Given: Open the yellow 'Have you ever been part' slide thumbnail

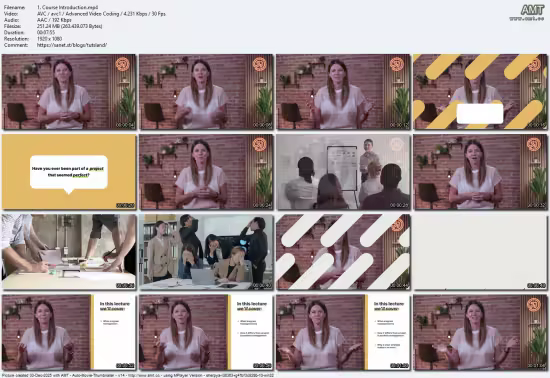Looking at the screenshot, I should pyautogui.click(x=69, y=172).
